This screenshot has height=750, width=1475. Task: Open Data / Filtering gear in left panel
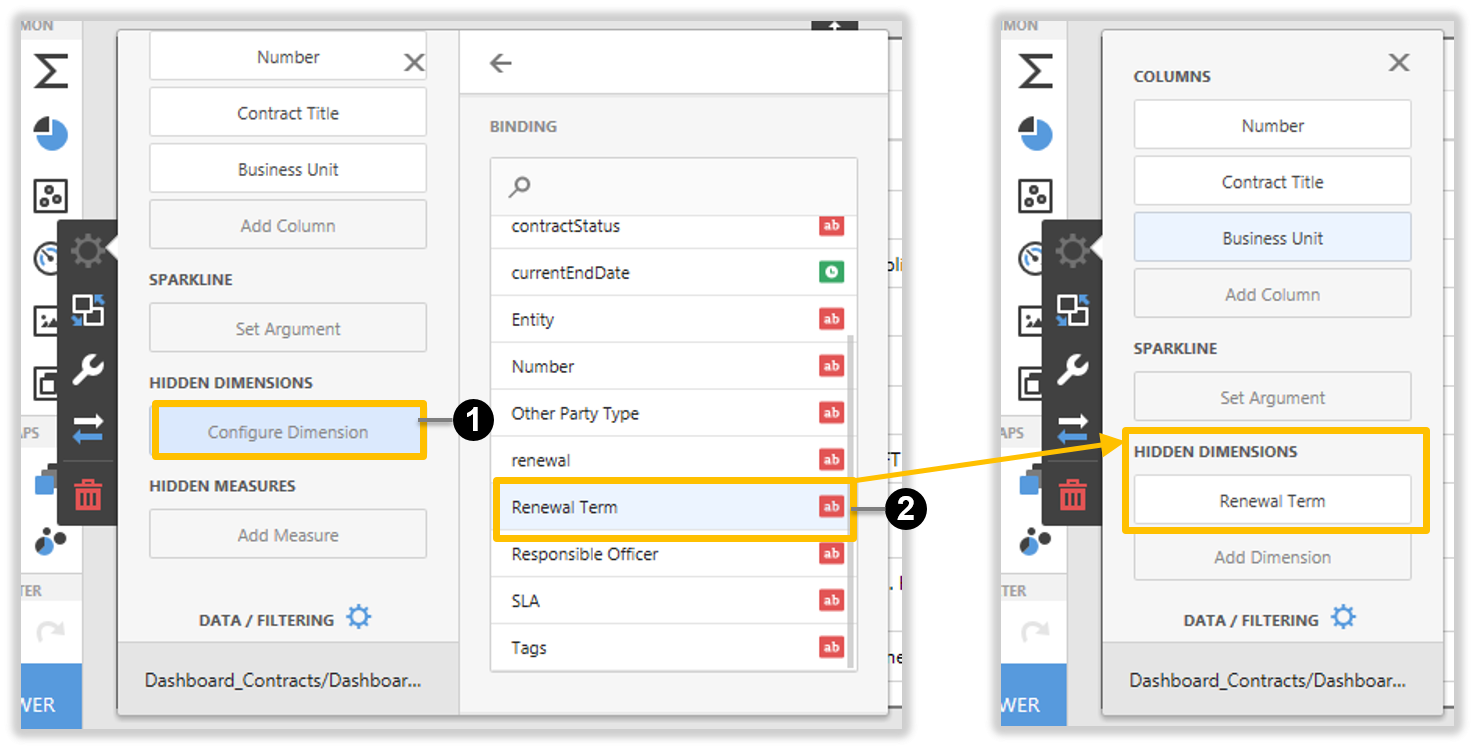[x=358, y=618]
